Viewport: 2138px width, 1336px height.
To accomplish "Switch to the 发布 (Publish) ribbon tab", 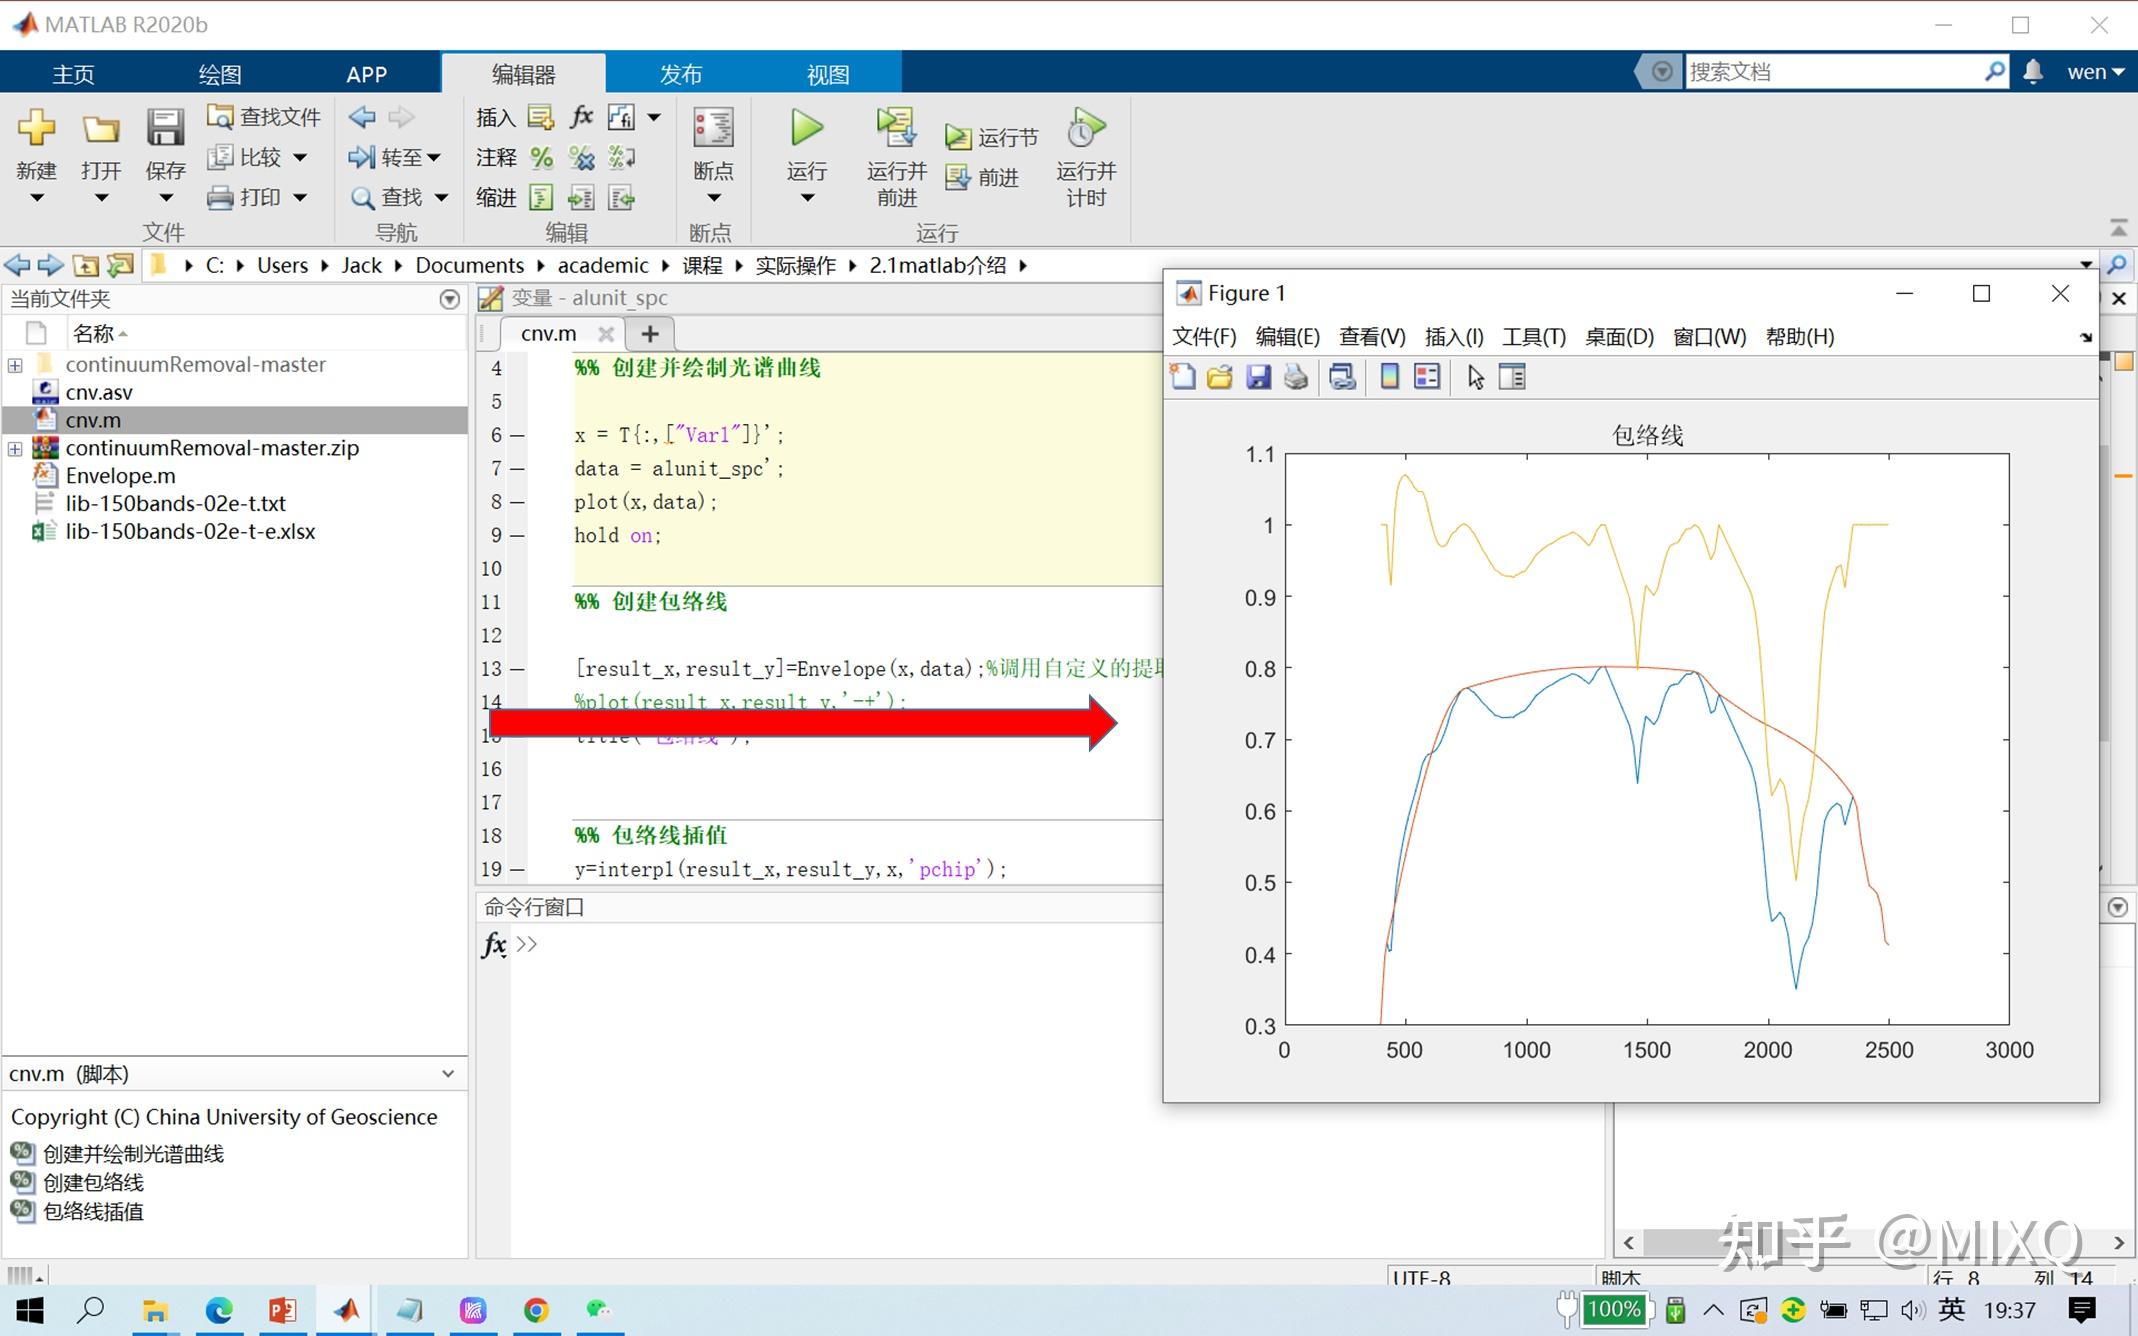I will (x=680, y=74).
